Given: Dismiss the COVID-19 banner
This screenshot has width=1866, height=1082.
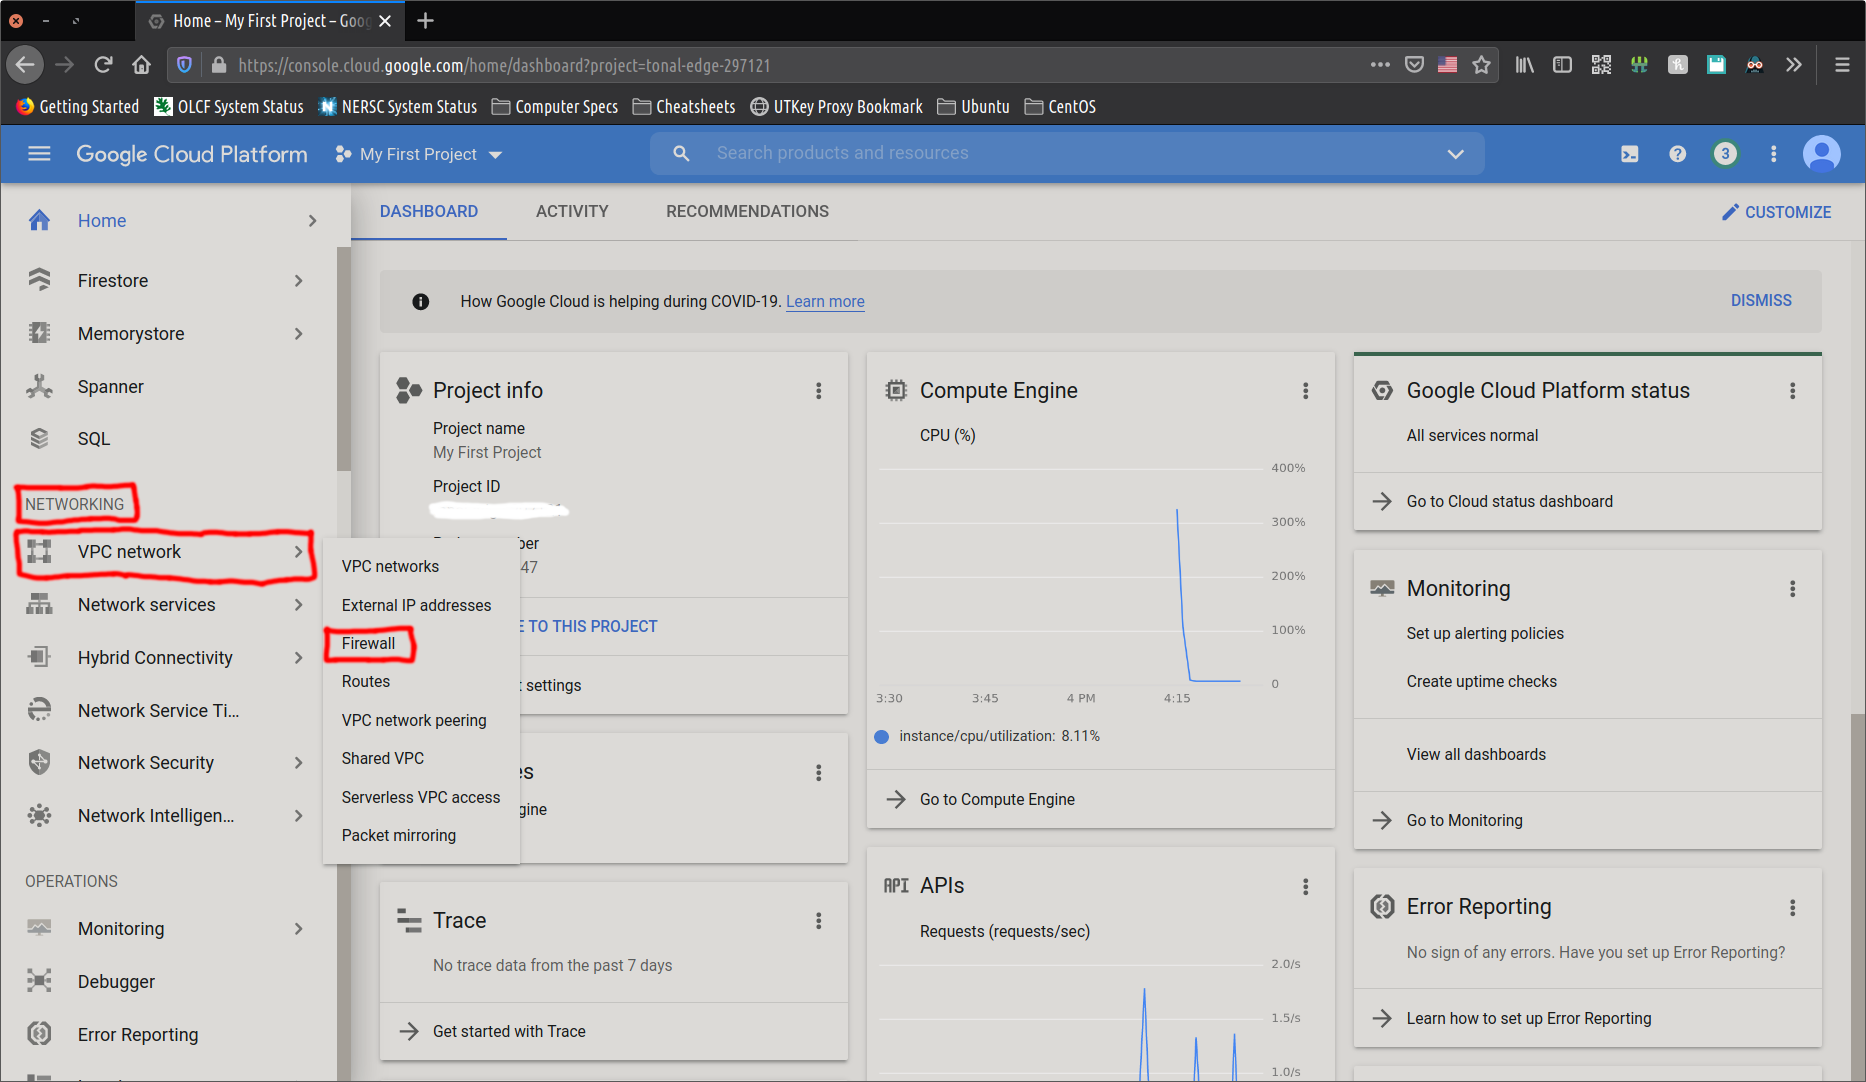Looking at the screenshot, I should click(1761, 300).
